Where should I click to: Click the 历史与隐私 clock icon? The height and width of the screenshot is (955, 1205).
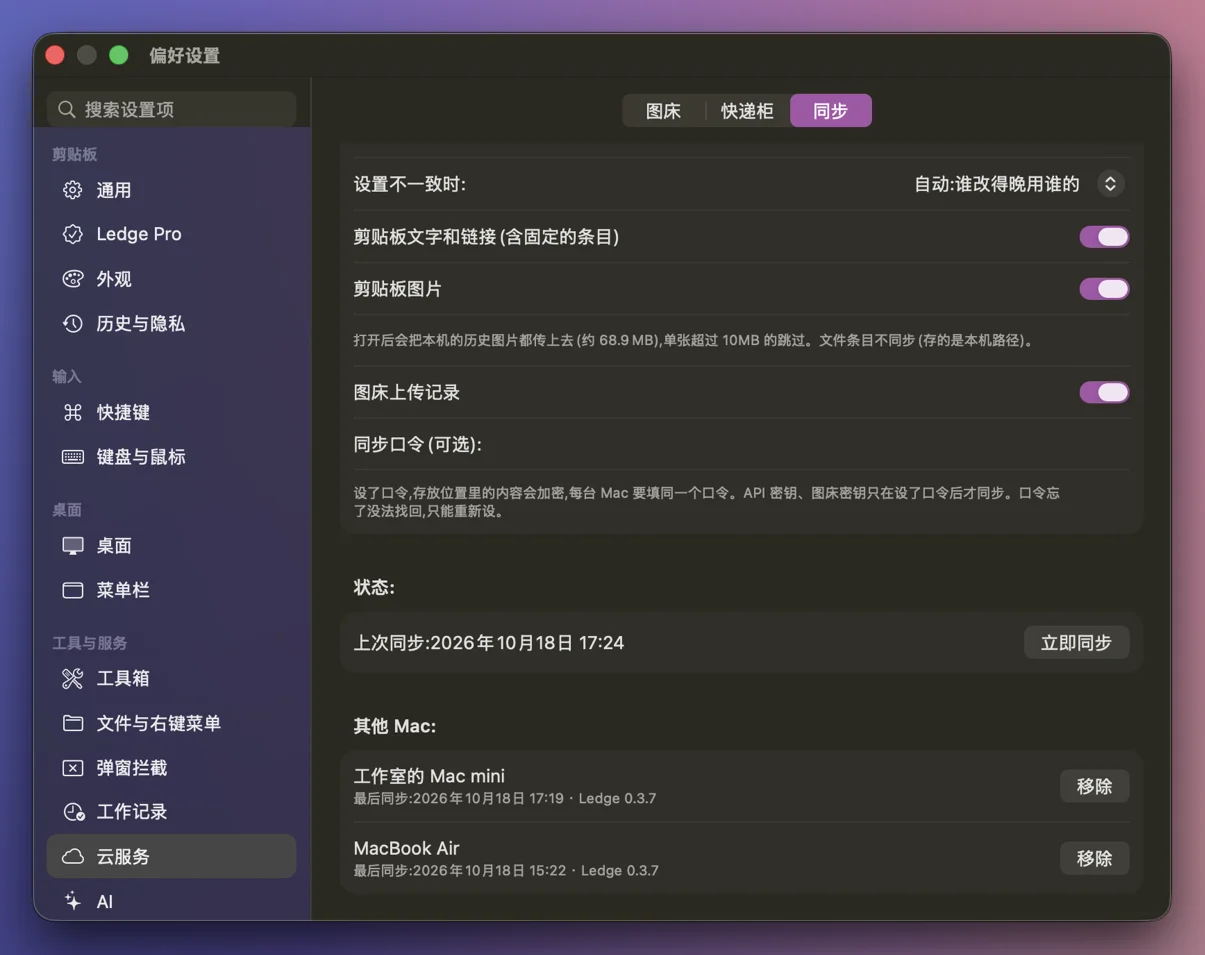[x=73, y=323]
